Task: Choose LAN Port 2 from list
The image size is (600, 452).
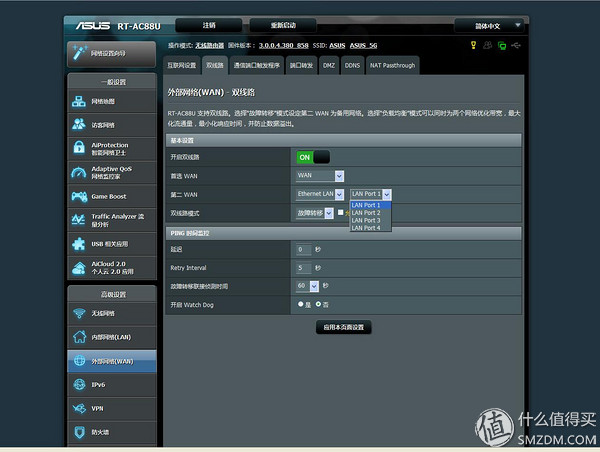Action: tap(370, 213)
